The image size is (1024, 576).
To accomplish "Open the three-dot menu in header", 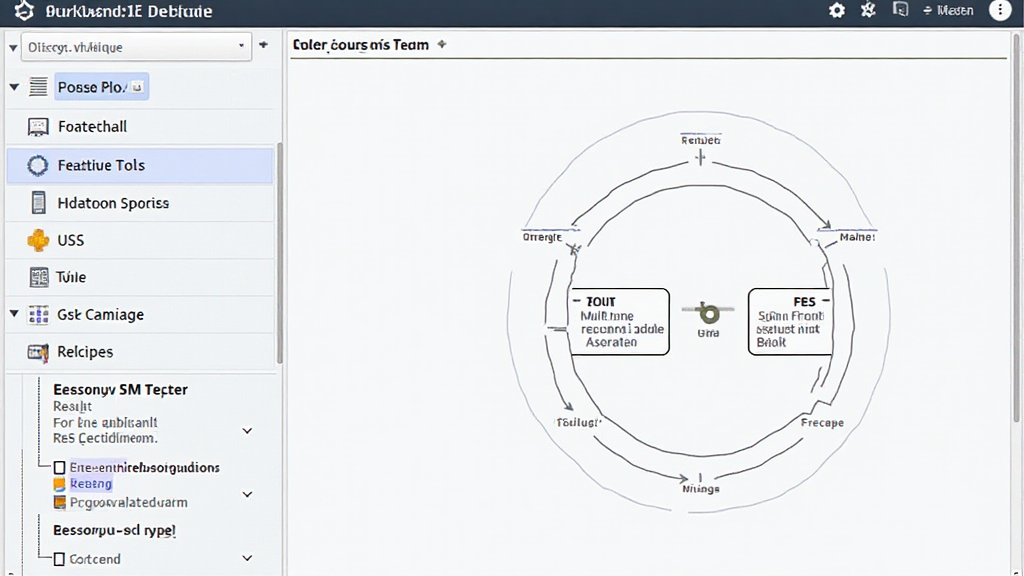I will click(x=999, y=11).
